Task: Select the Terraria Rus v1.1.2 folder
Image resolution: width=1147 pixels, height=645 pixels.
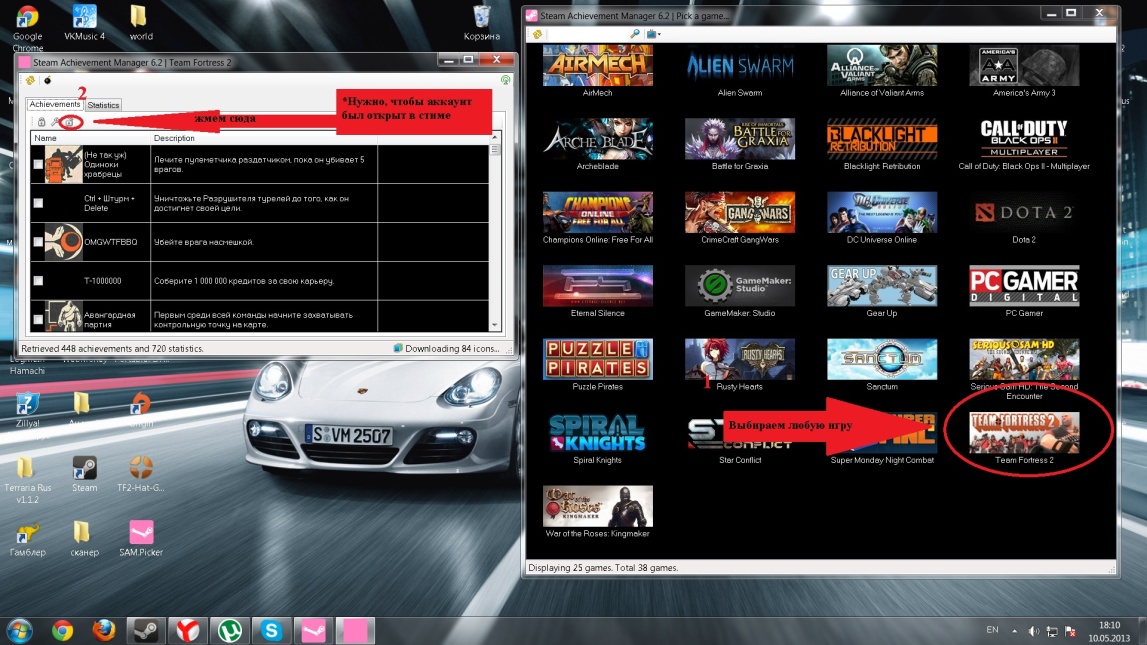Action: 27,480
